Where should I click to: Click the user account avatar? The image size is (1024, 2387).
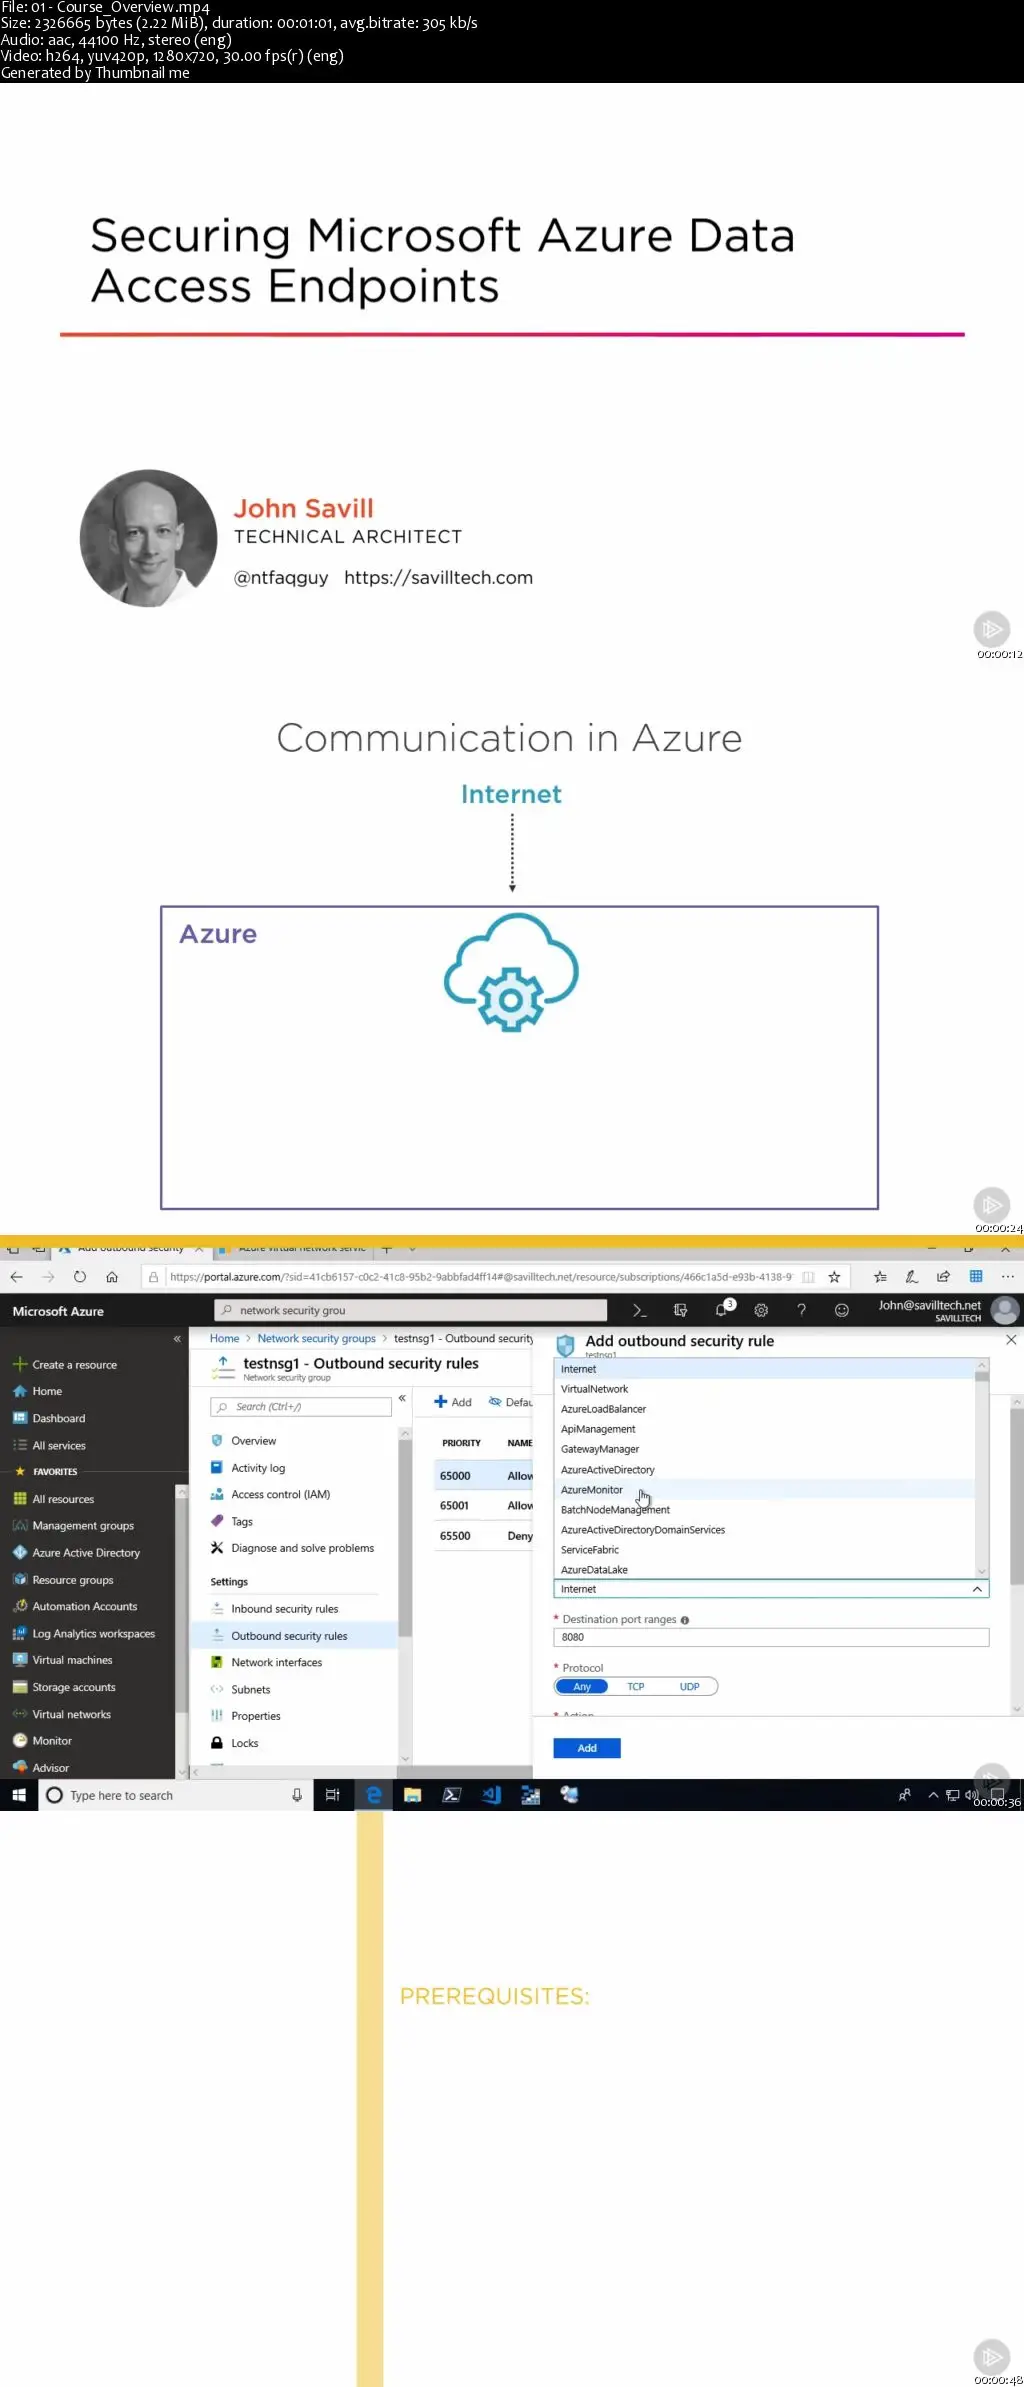tap(1004, 1310)
